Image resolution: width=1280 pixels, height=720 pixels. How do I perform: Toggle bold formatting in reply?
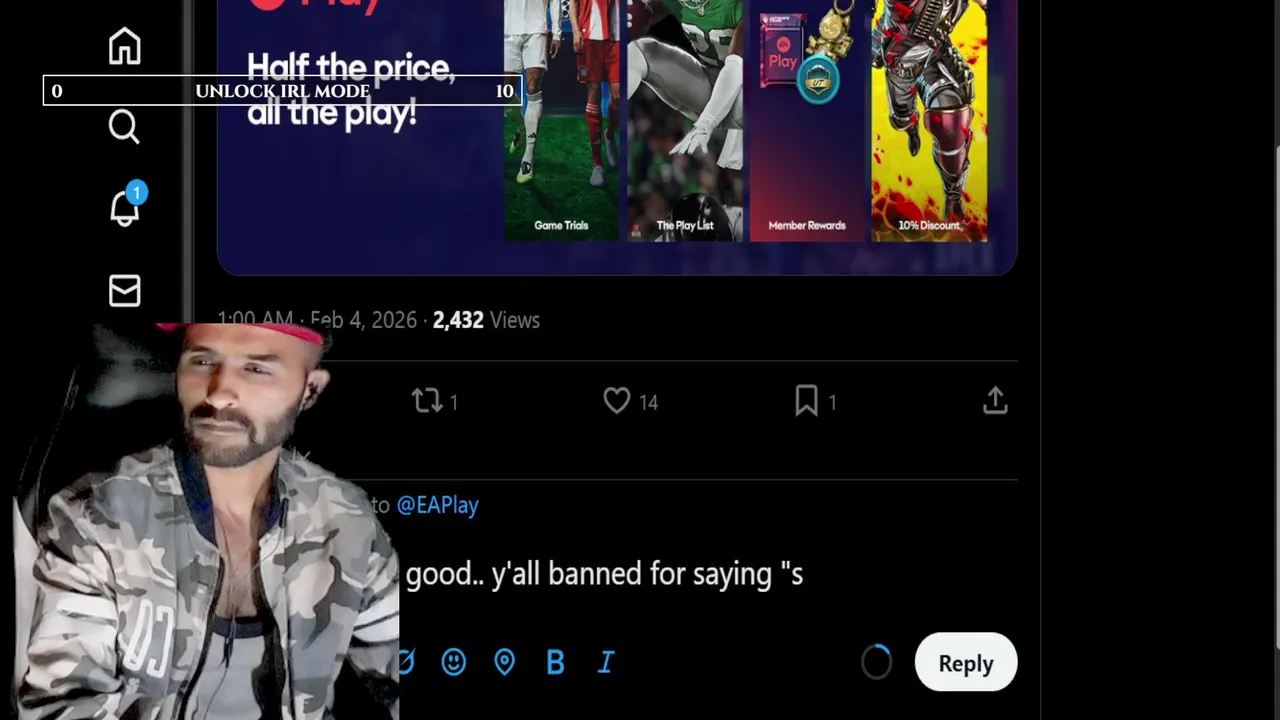(x=555, y=662)
